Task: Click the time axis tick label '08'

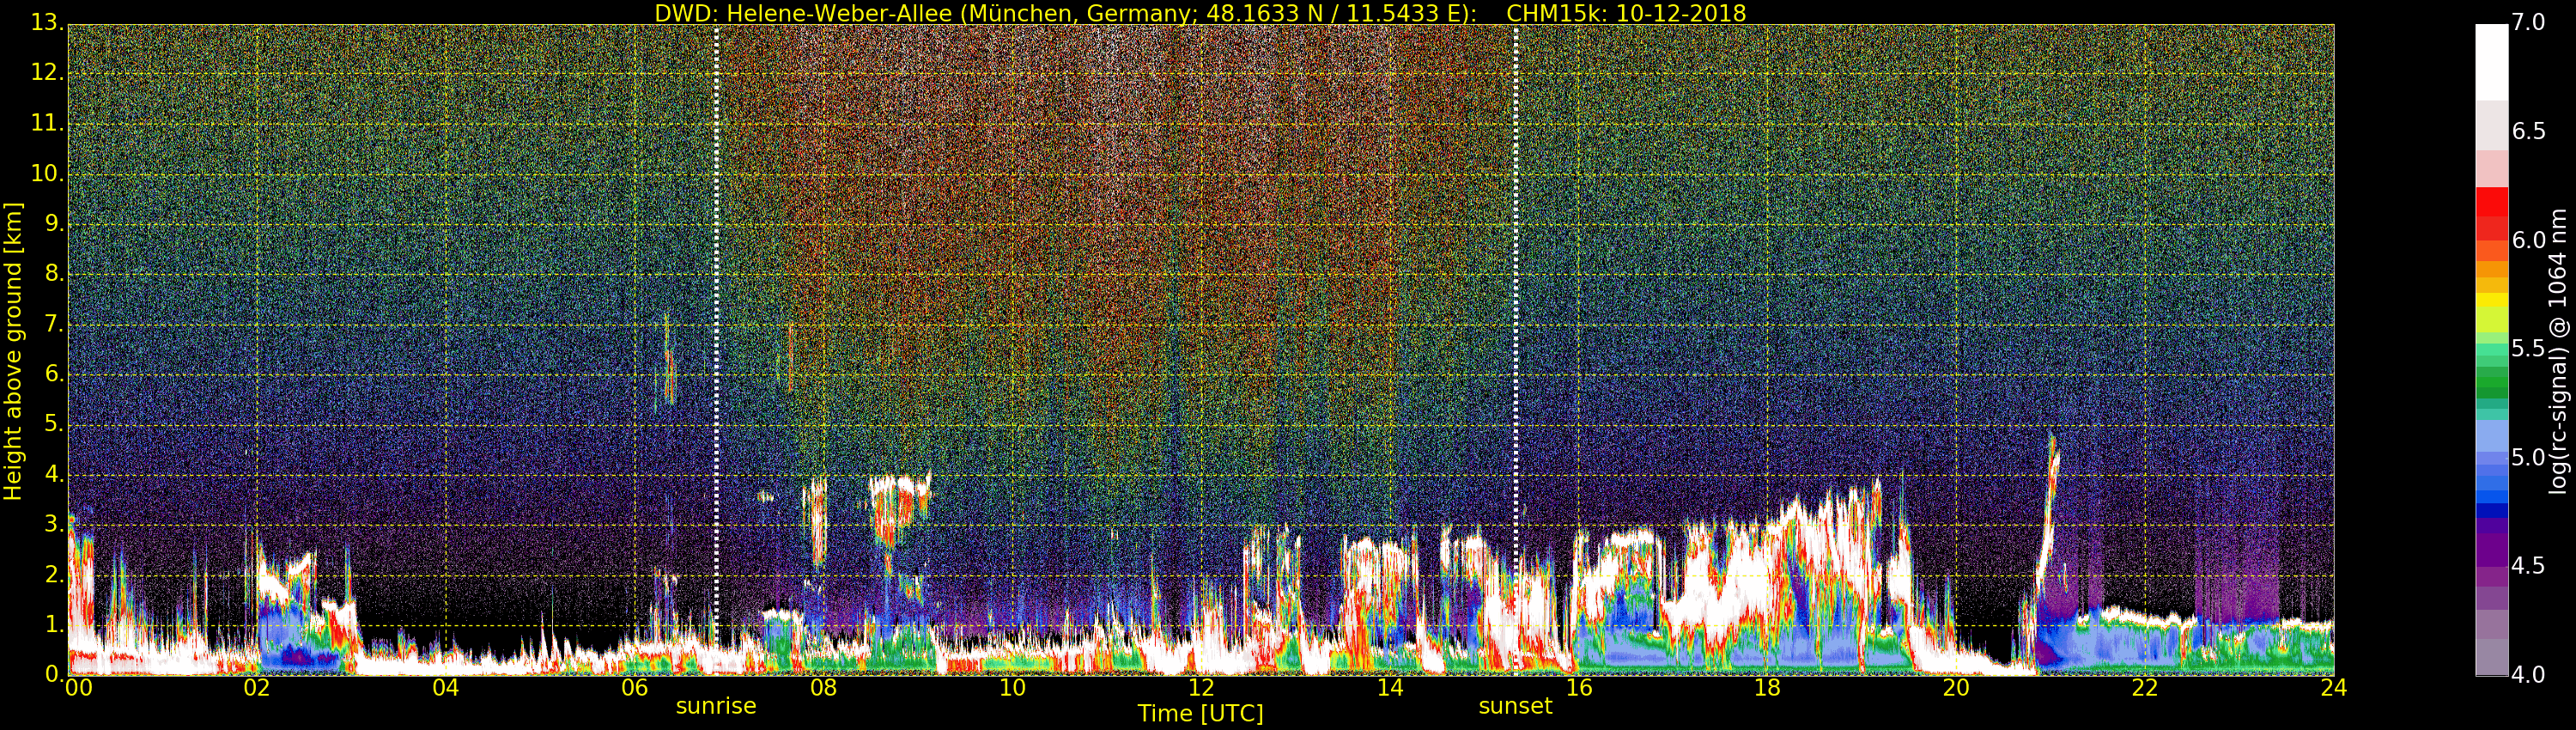Action: pos(823,688)
